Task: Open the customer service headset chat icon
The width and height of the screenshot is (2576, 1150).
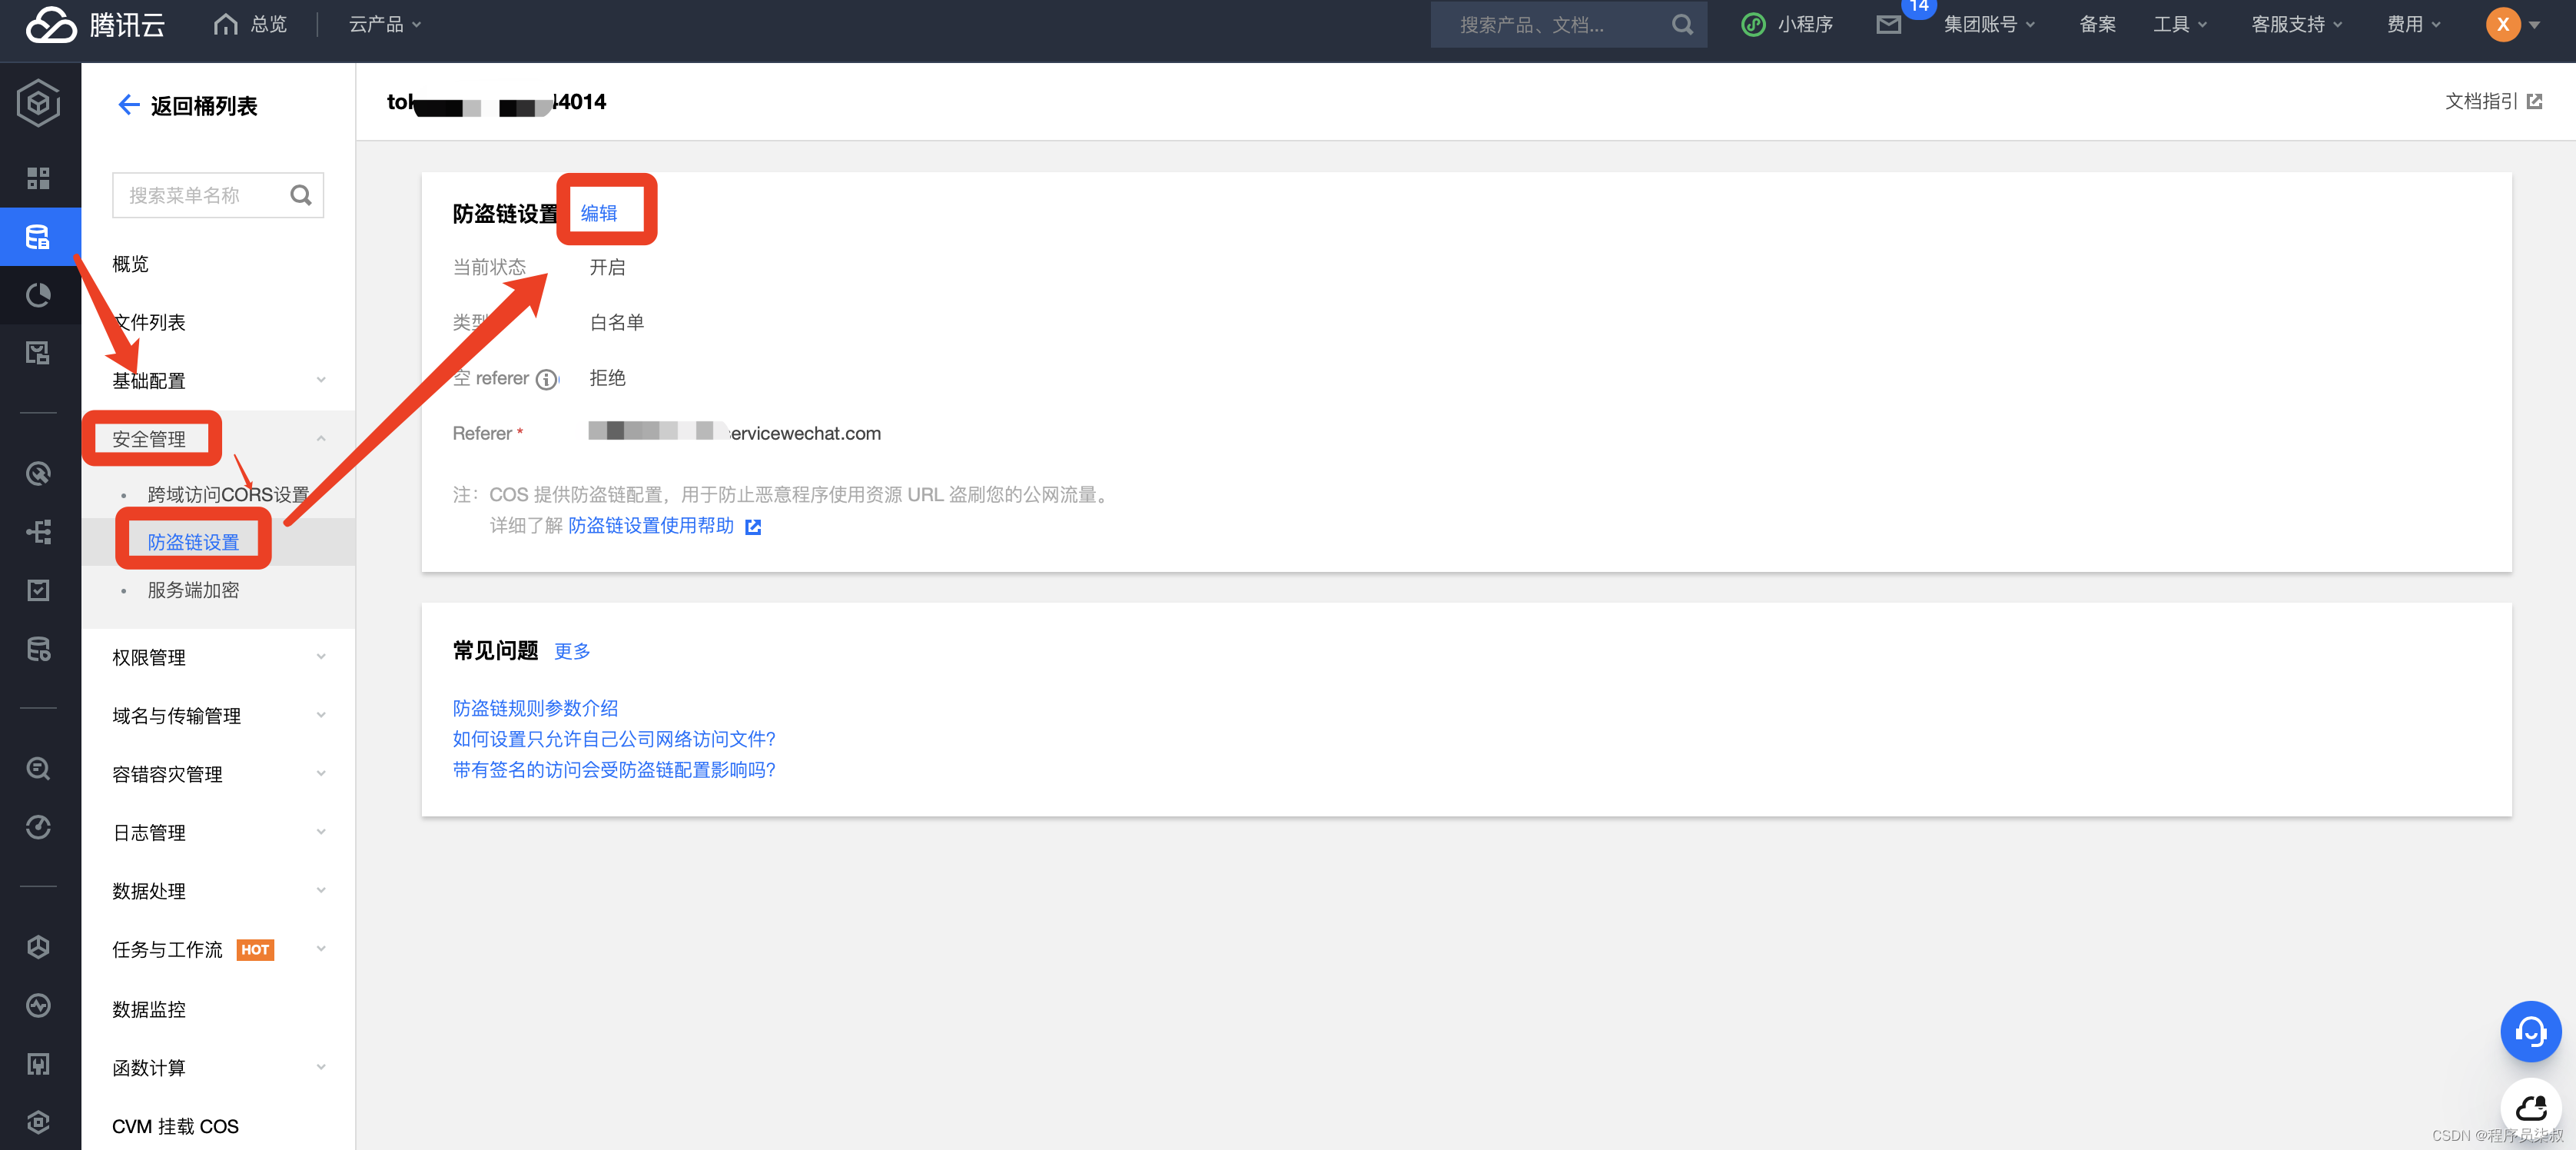Action: pos(2529,1031)
